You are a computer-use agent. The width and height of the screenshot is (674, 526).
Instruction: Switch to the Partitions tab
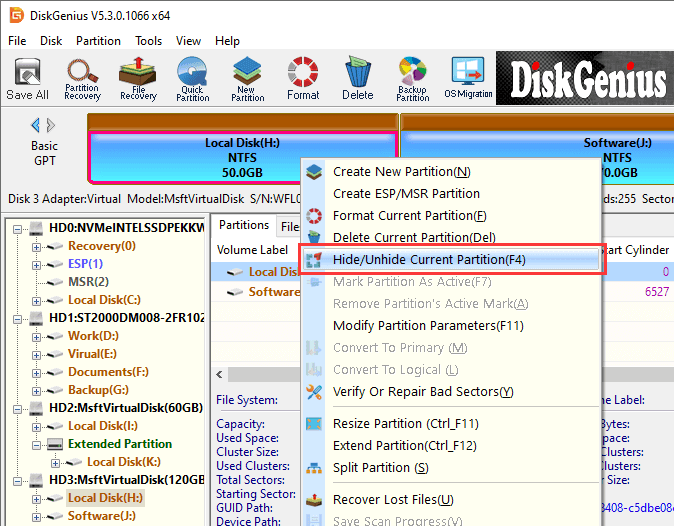pyautogui.click(x=244, y=225)
